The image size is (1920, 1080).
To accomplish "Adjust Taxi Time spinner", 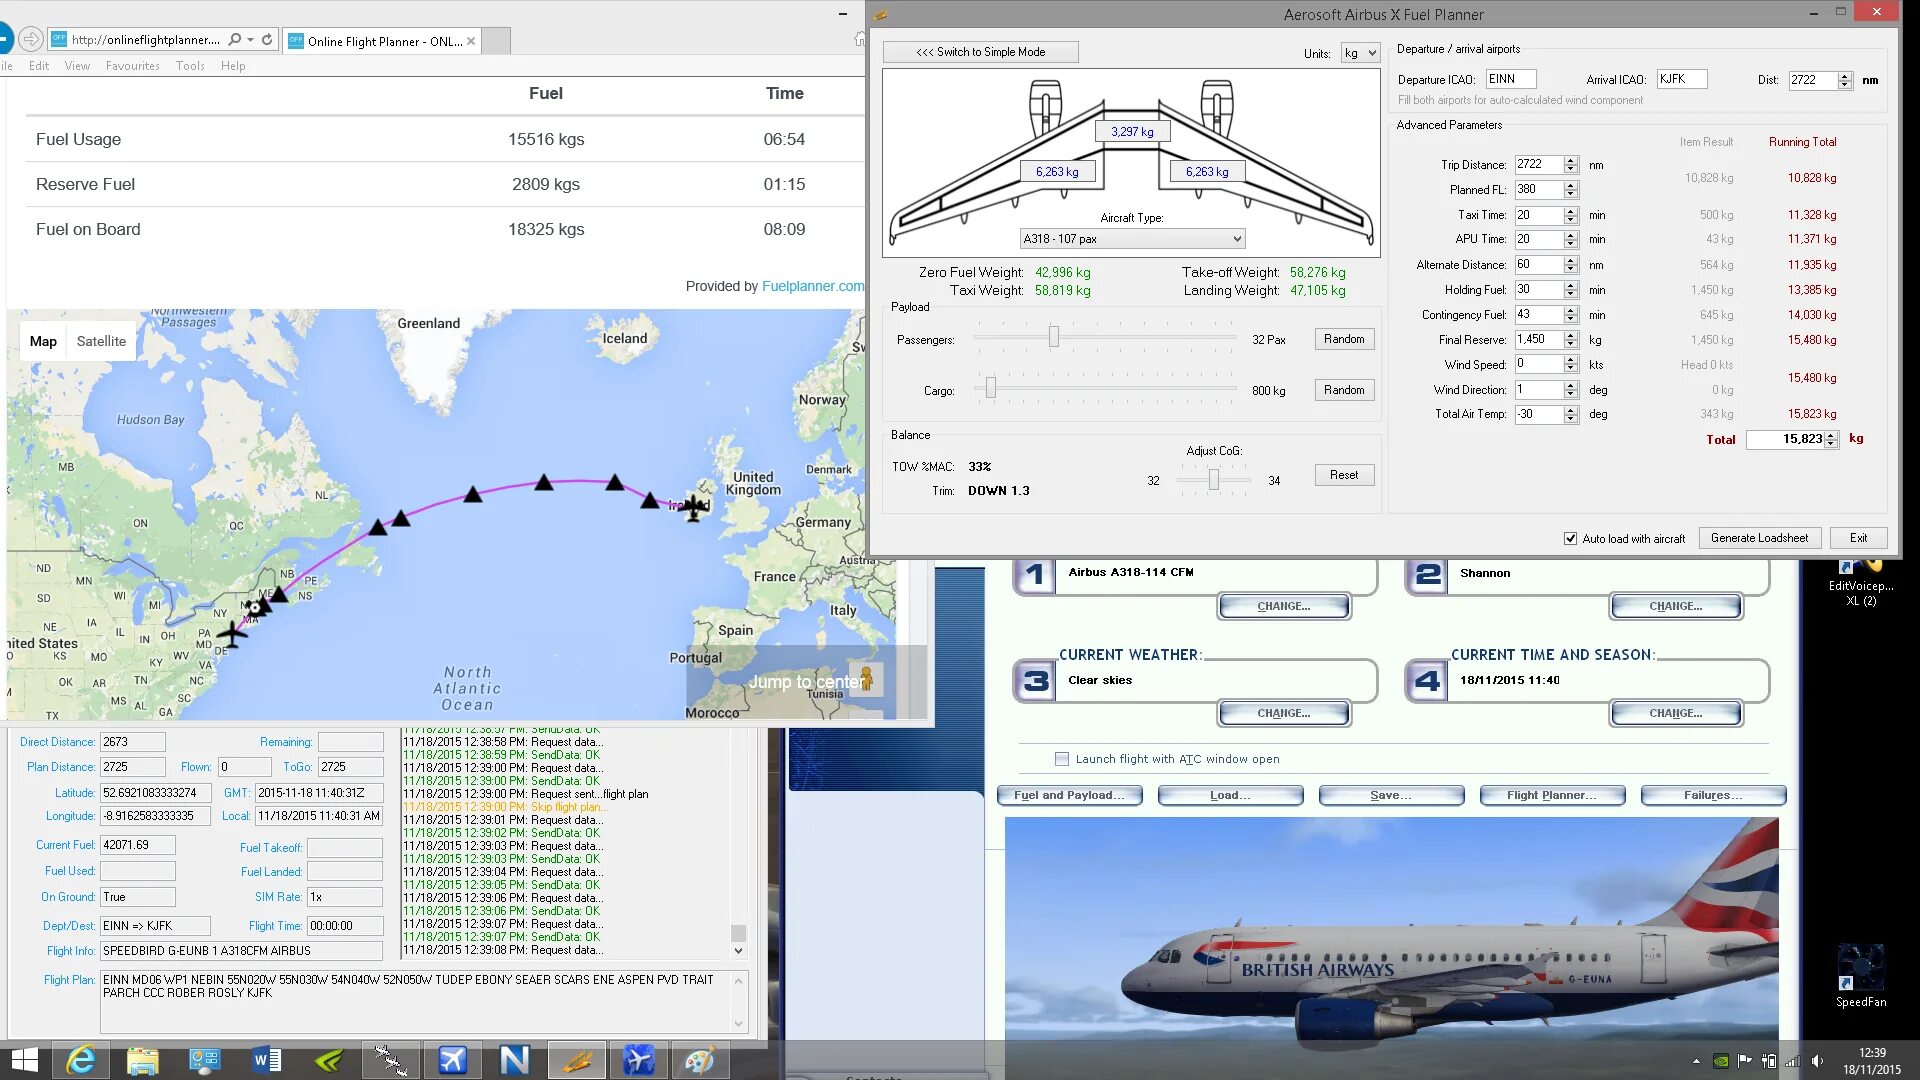I will pos(1571,215).
